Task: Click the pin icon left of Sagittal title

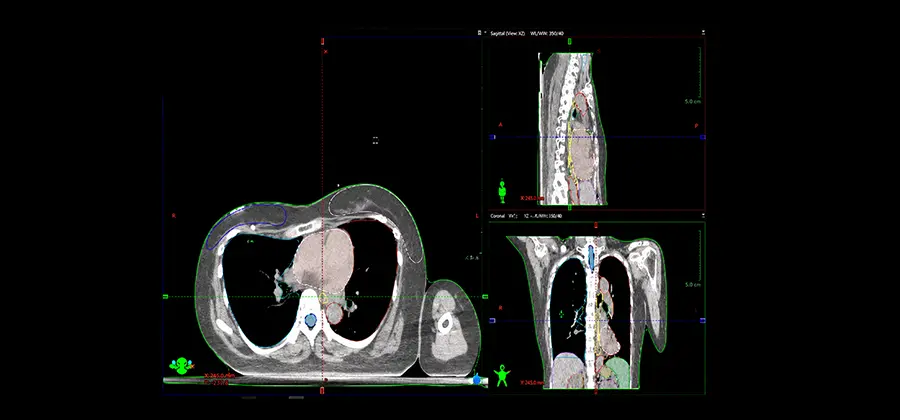Action: click(479, 33)
